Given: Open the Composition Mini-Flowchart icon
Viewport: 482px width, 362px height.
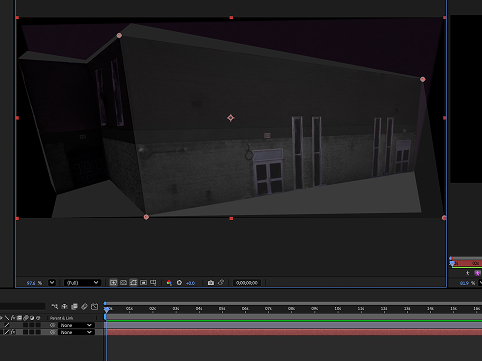Looking at the screenshot, I should tap(55, 306).
